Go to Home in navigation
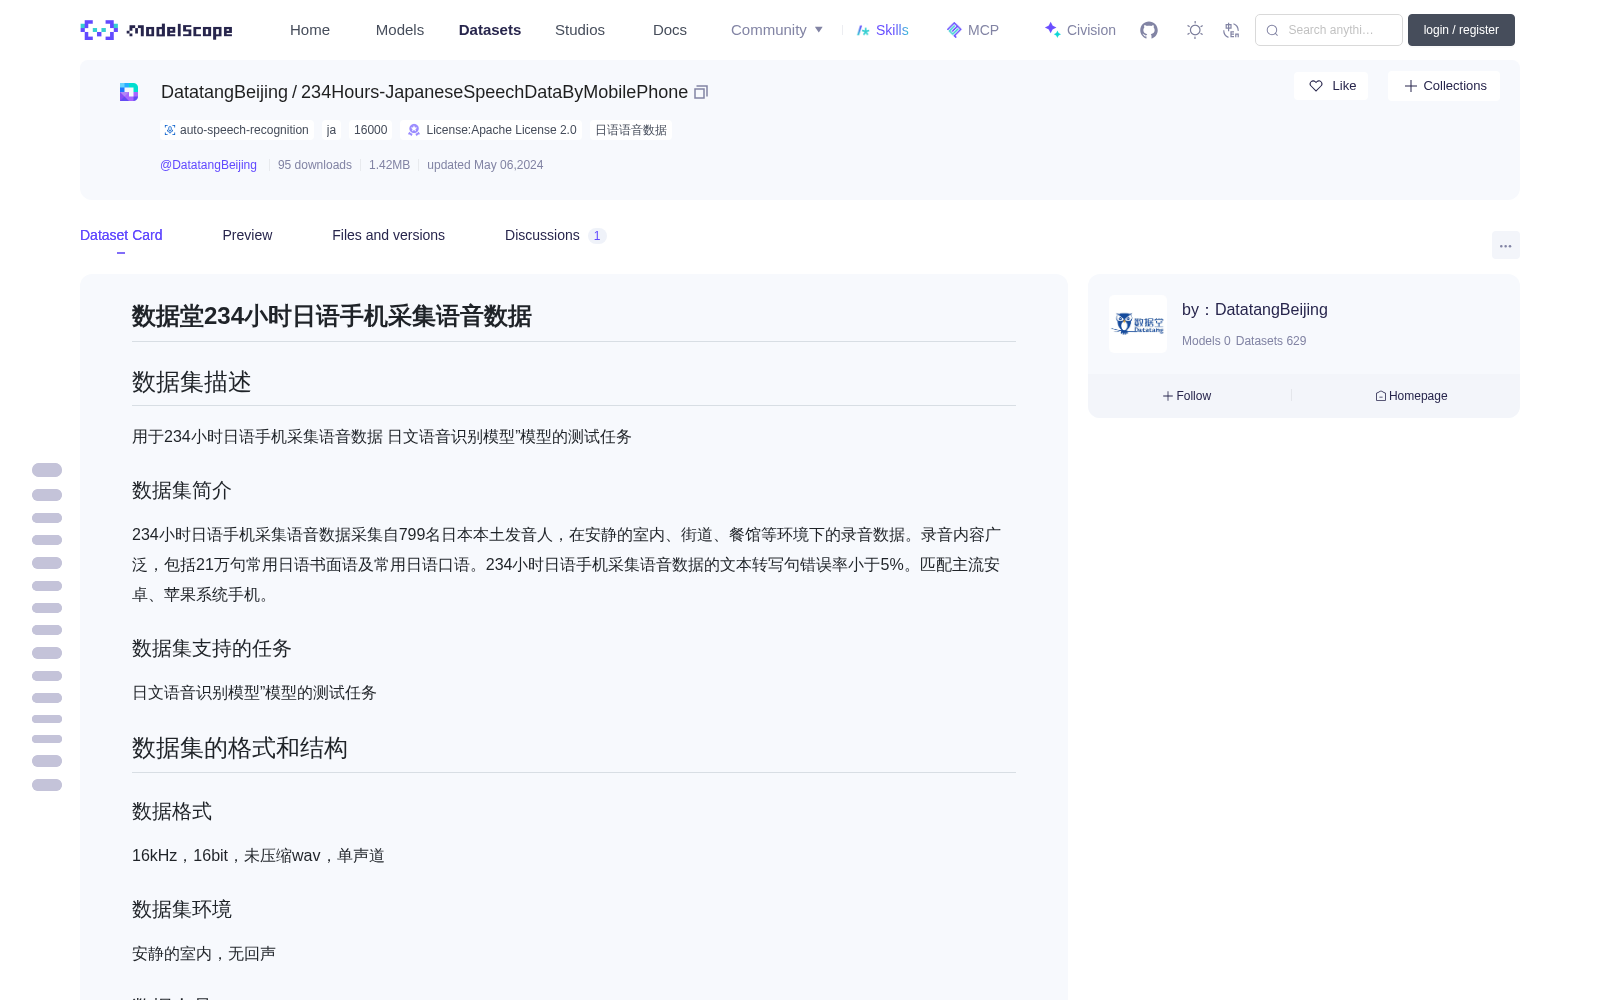 (x=310, y=30)
